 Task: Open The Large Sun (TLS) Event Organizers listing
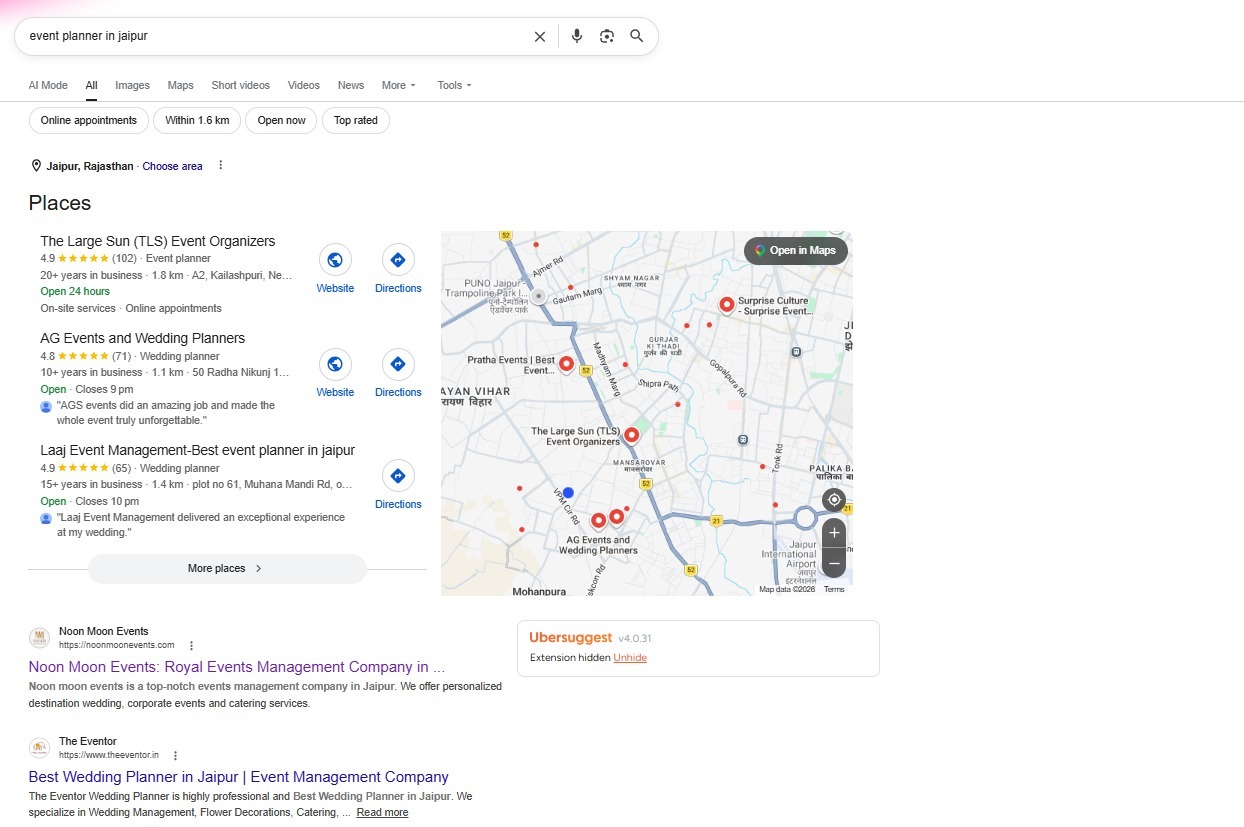click(x=158, y=241)
